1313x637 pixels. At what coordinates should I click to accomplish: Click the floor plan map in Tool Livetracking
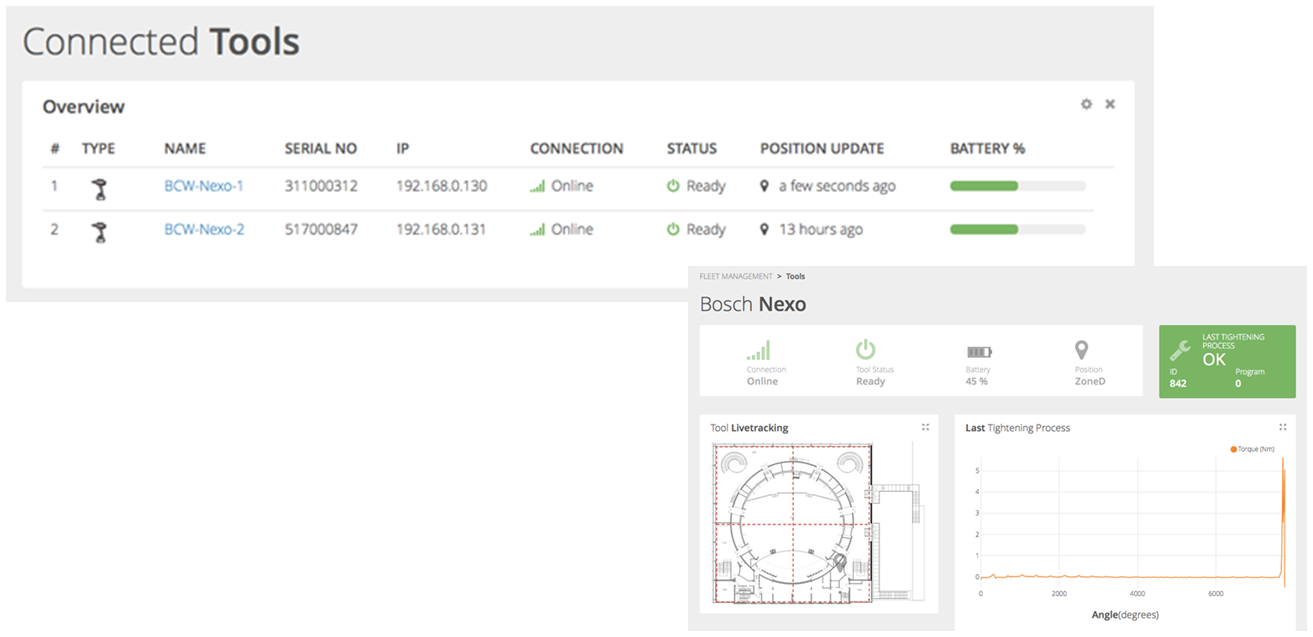pos(819,523)
